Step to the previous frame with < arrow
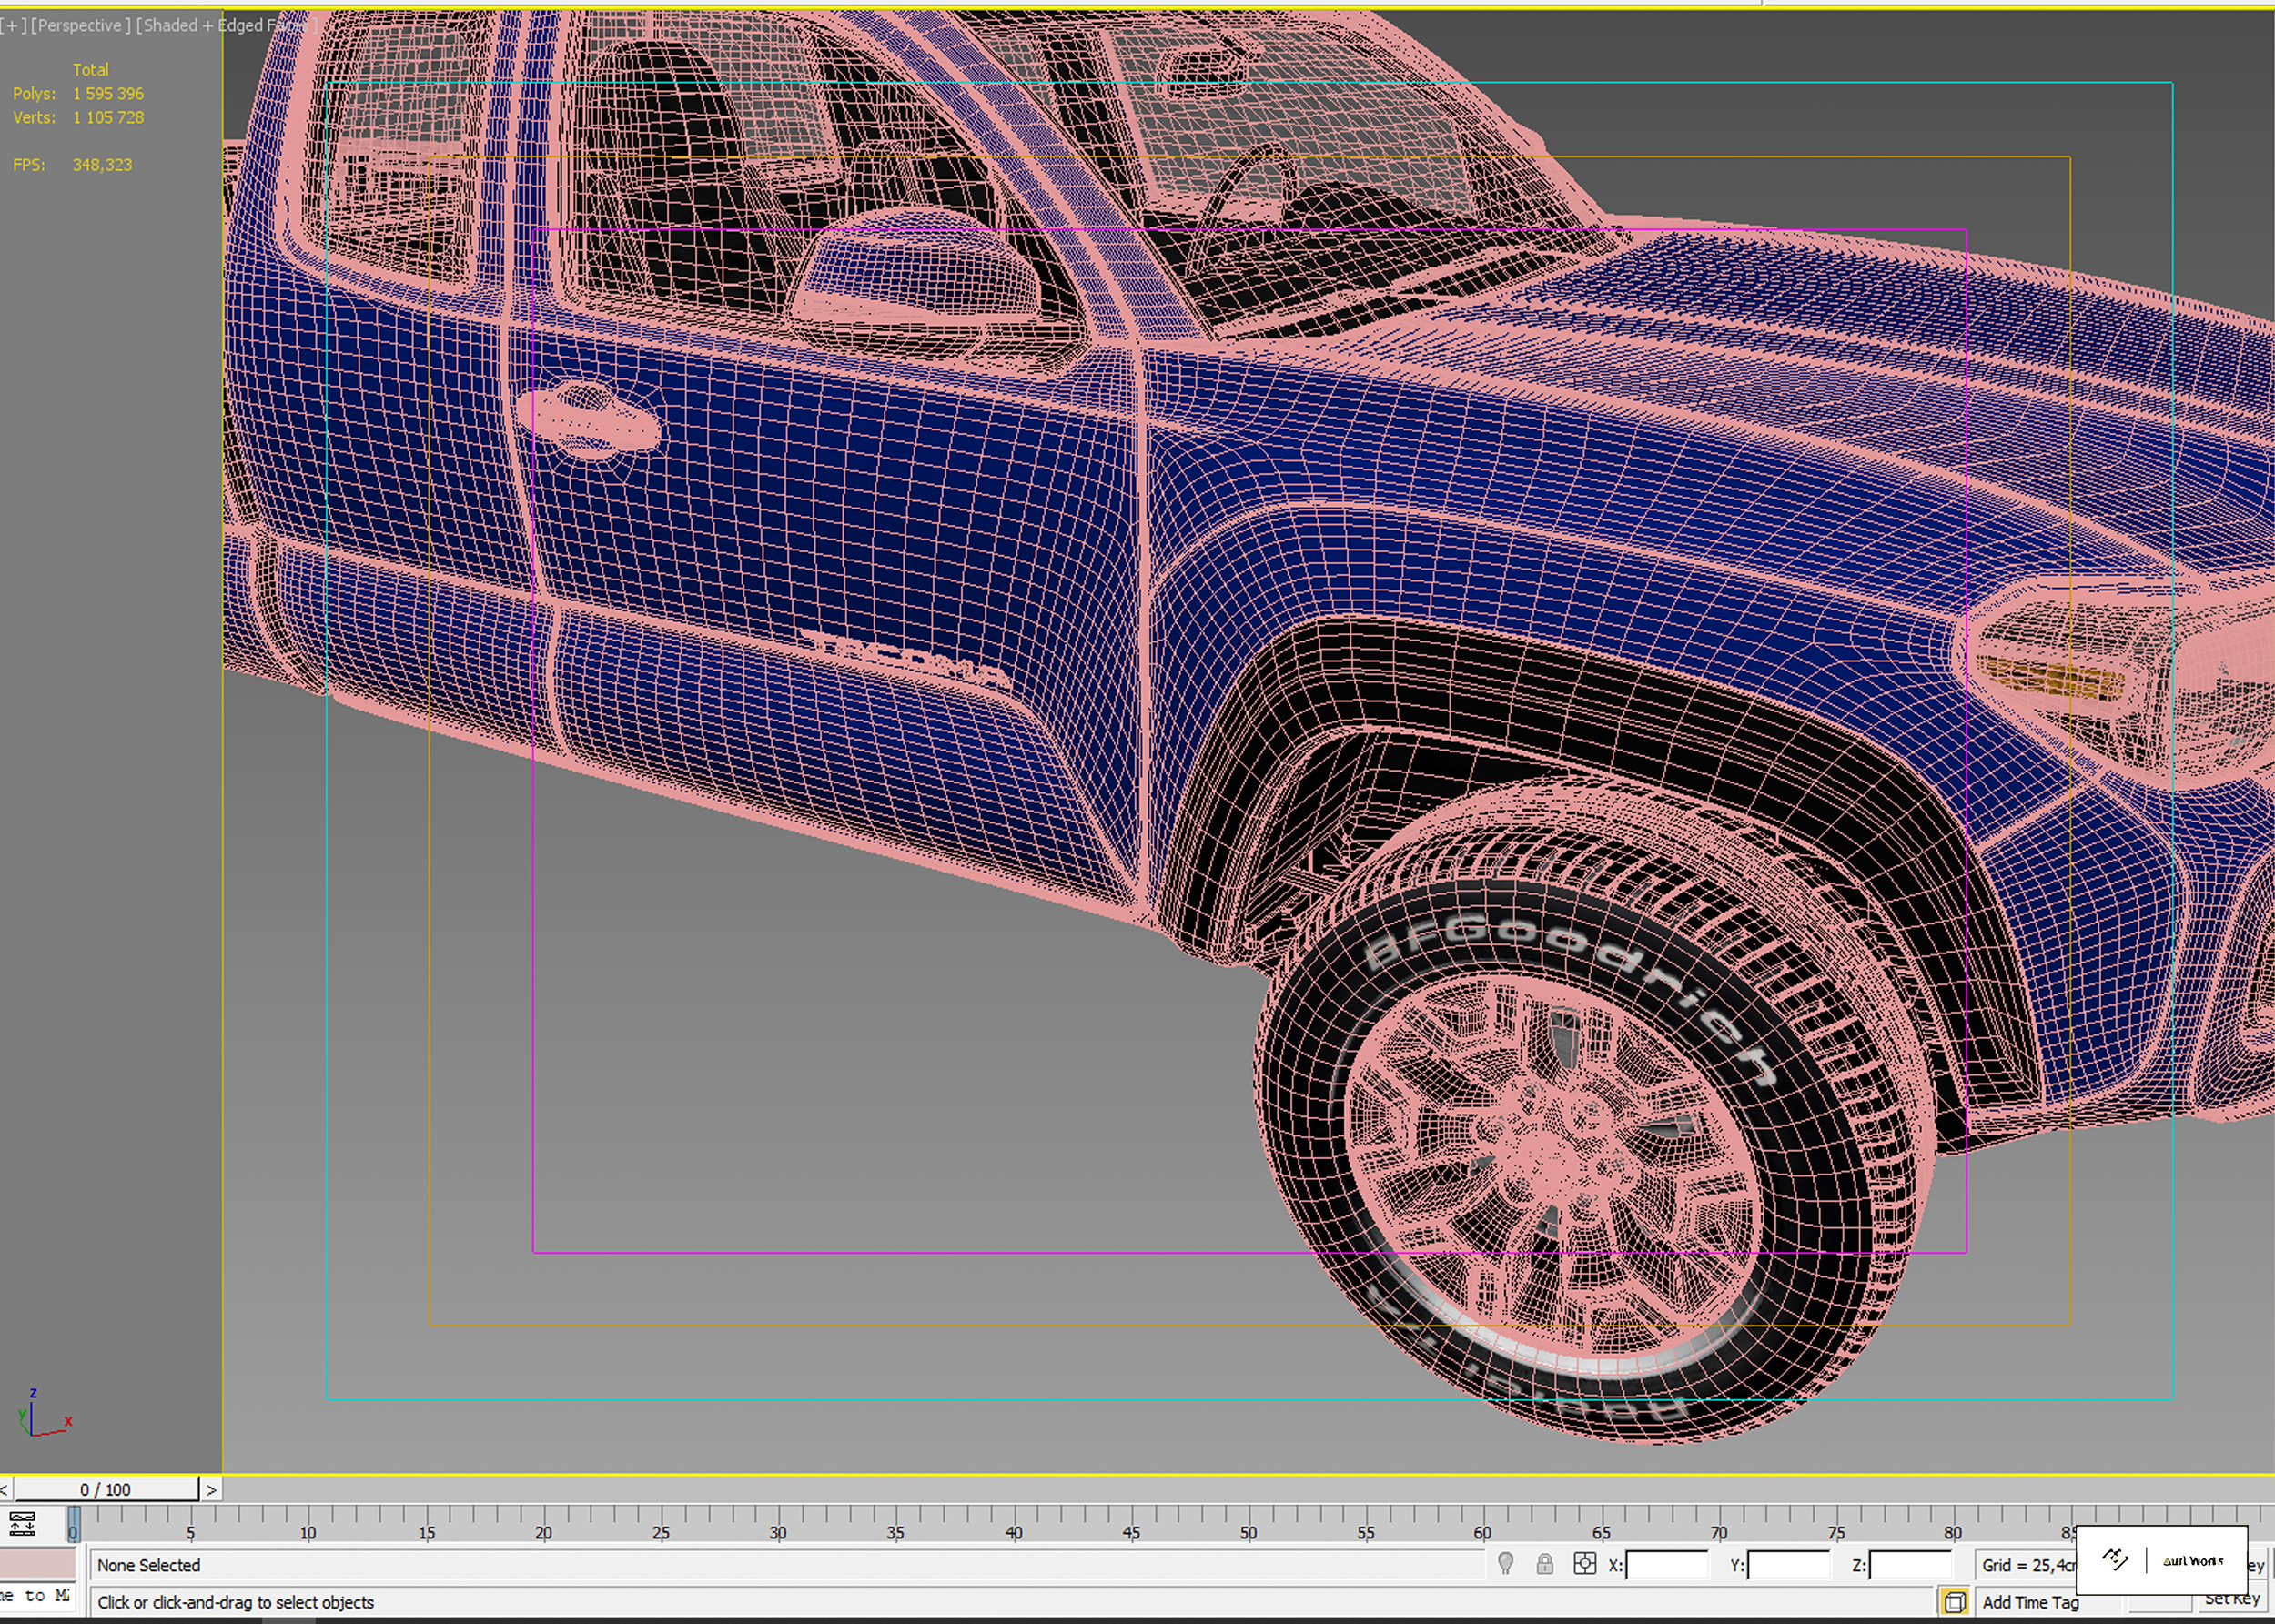2275x1624 pixels. (x=5, y=1489)
